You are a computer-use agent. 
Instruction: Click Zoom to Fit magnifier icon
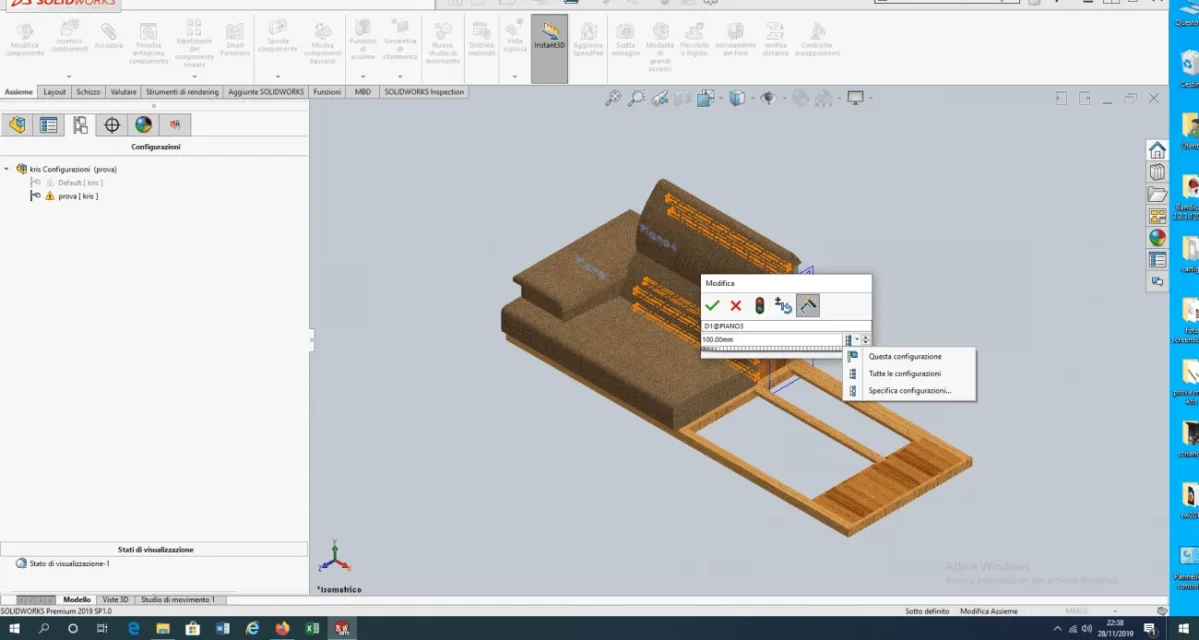(x=612, y=98)
